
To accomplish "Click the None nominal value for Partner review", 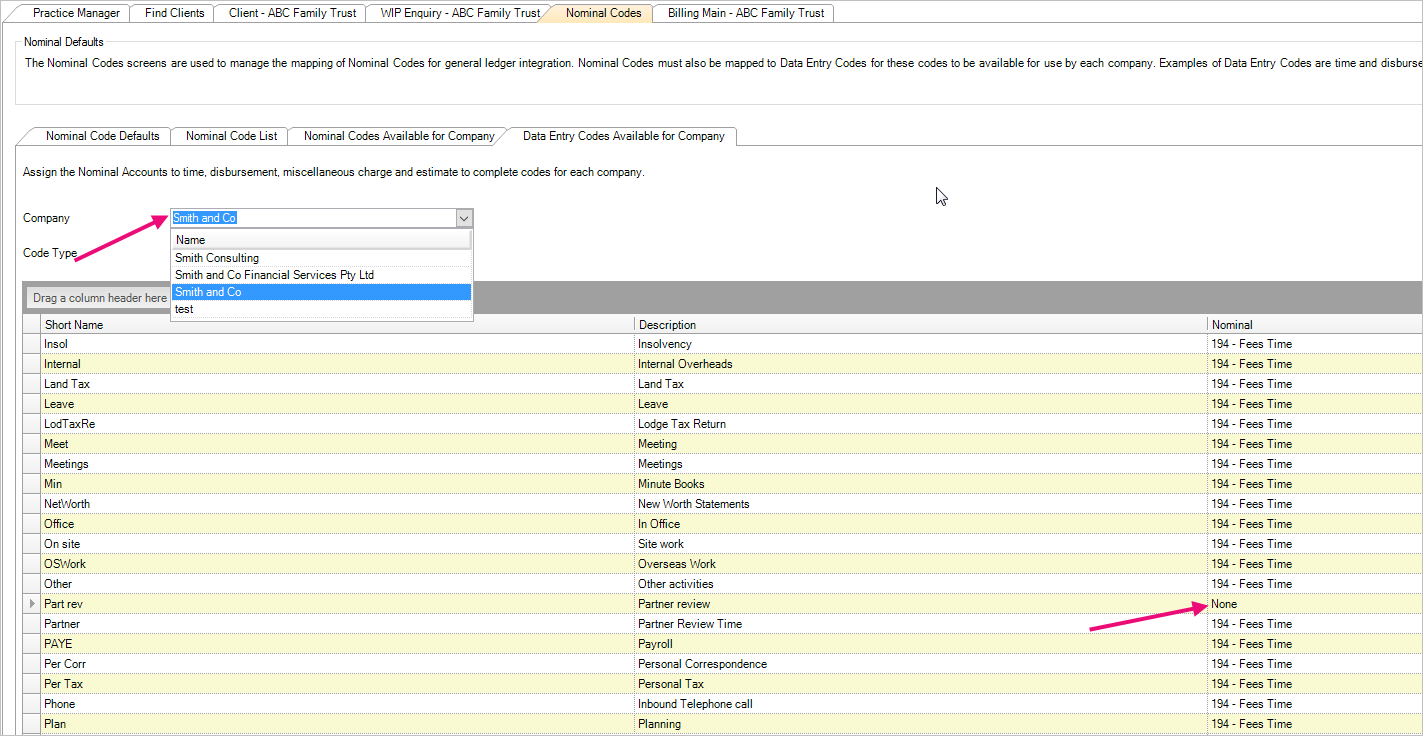I will coord(1223,603).
